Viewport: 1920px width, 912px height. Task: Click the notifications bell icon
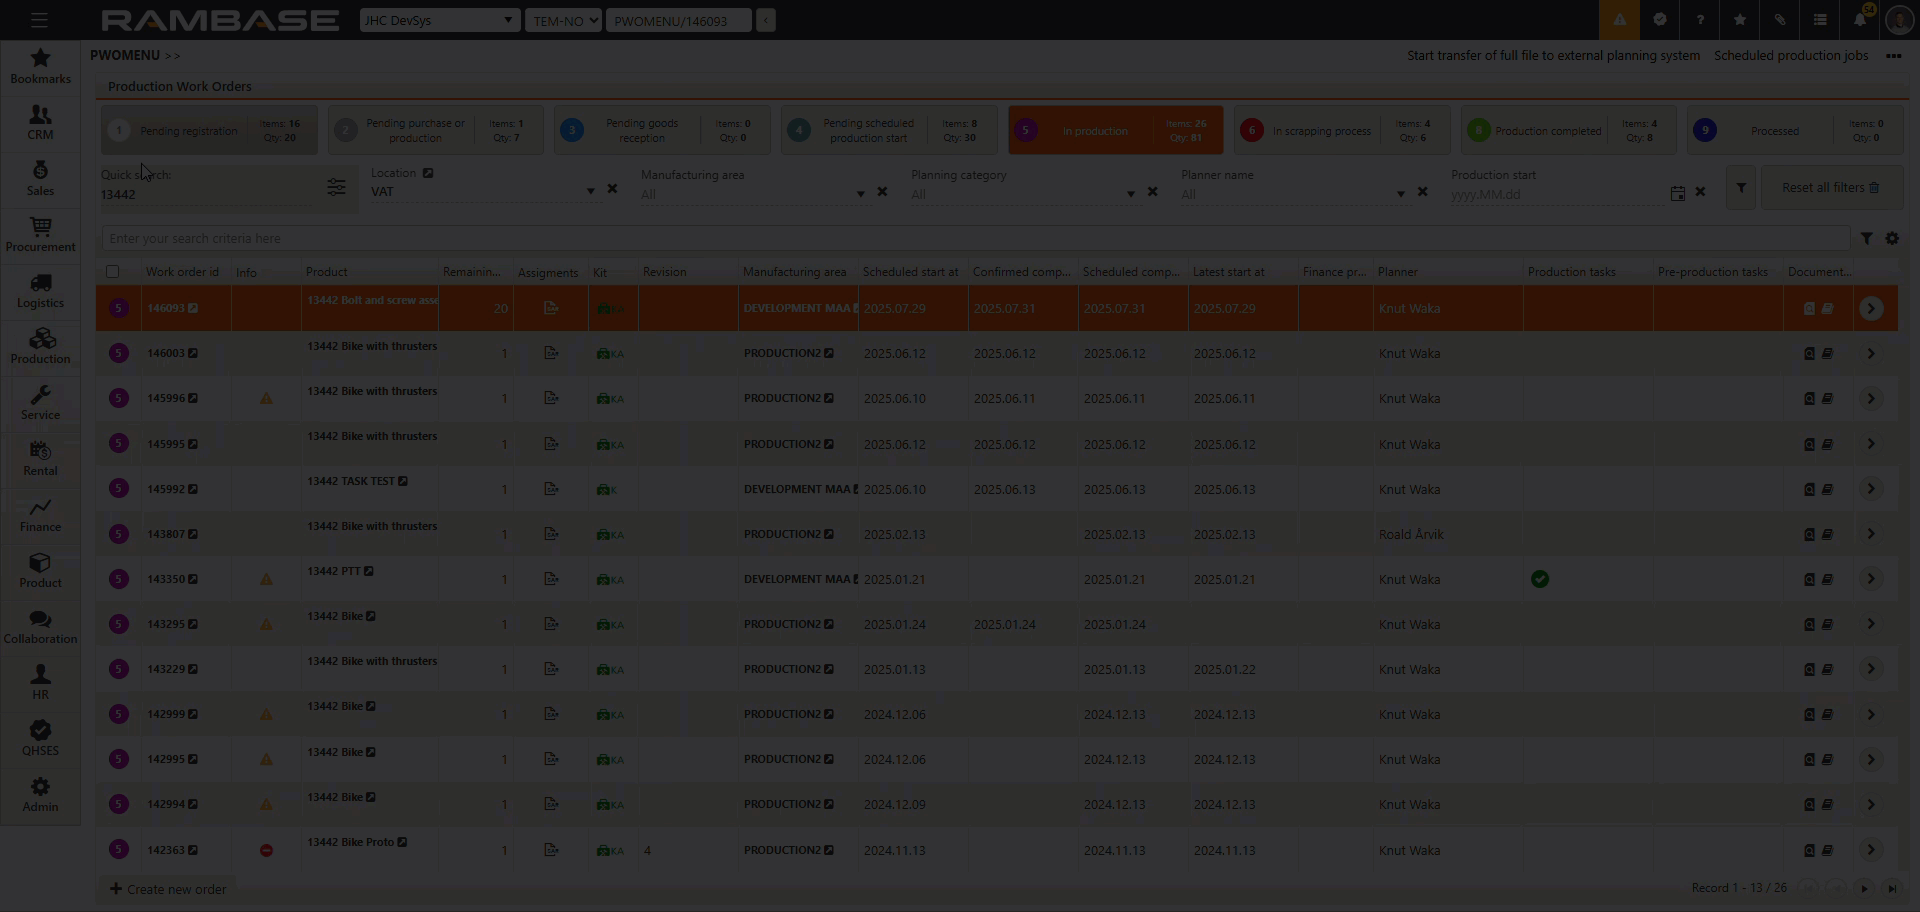point(1859,20)
